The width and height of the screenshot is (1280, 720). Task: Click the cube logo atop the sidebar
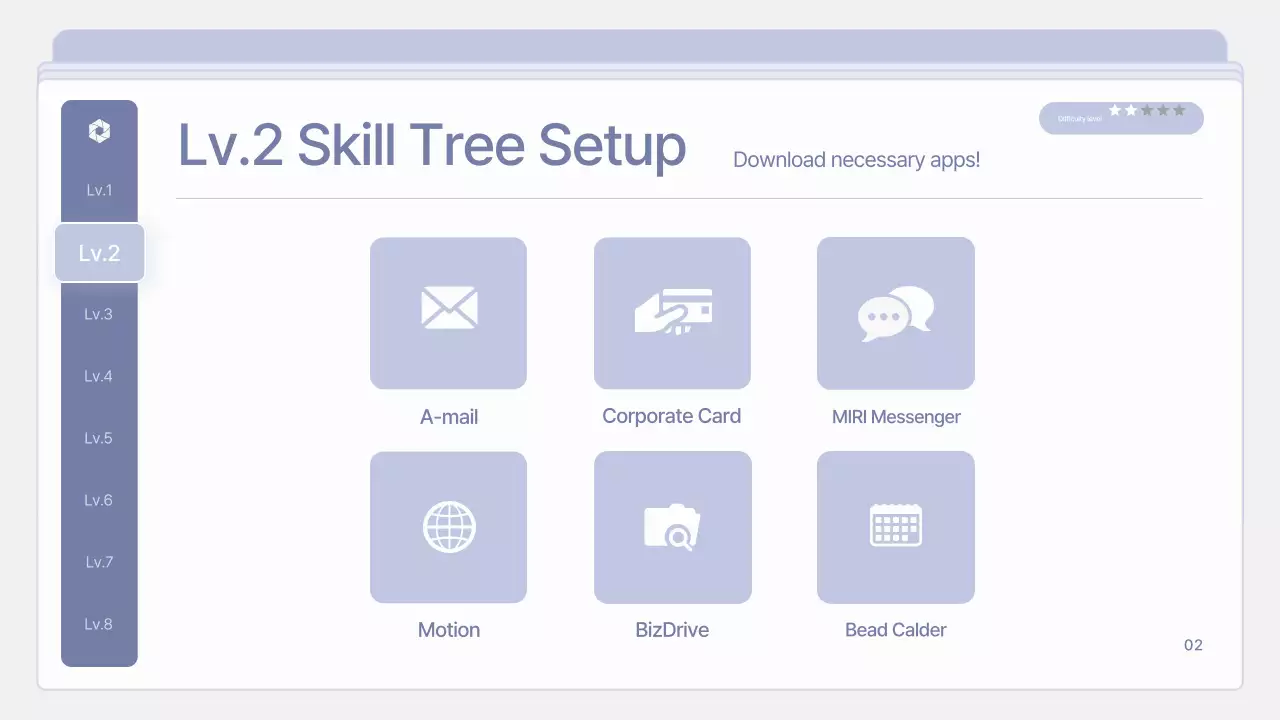99,130
